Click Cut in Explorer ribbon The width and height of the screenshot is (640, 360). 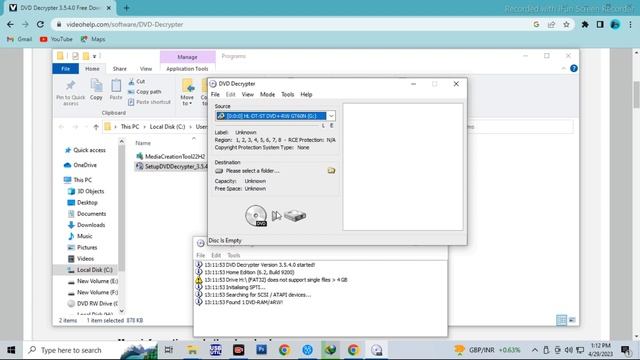[x=137, y=82]
